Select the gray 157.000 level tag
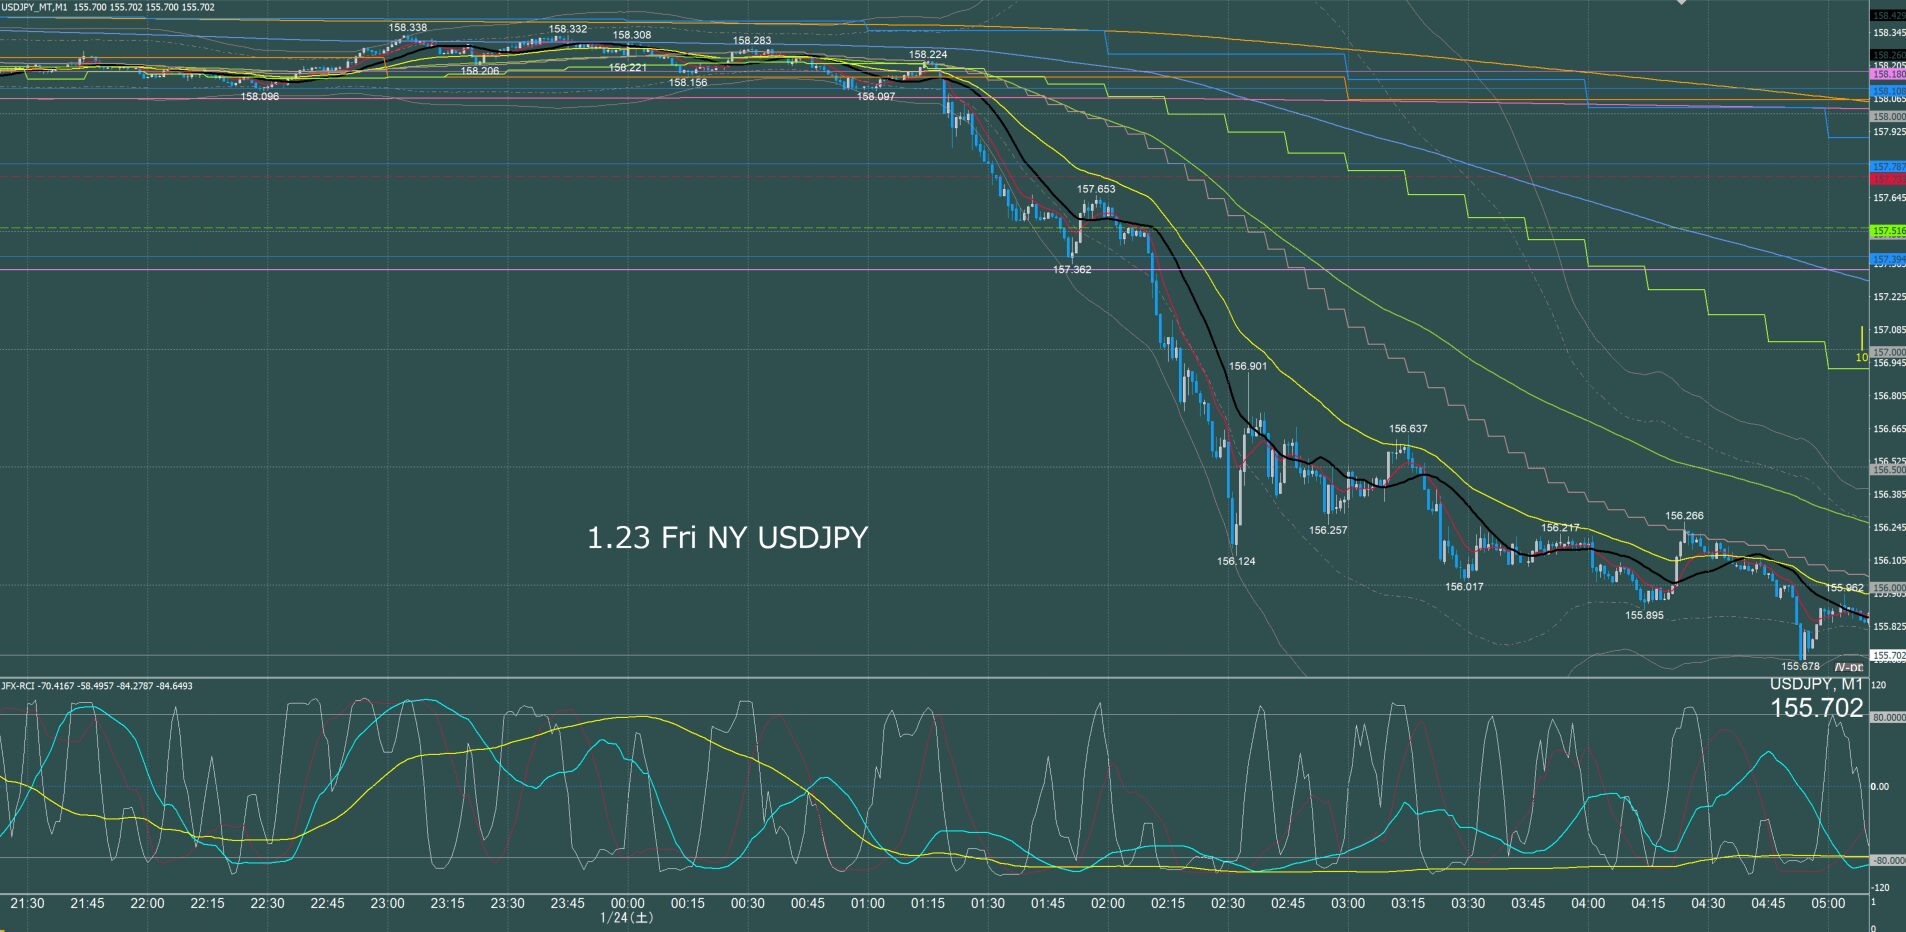 [1888, 352]
